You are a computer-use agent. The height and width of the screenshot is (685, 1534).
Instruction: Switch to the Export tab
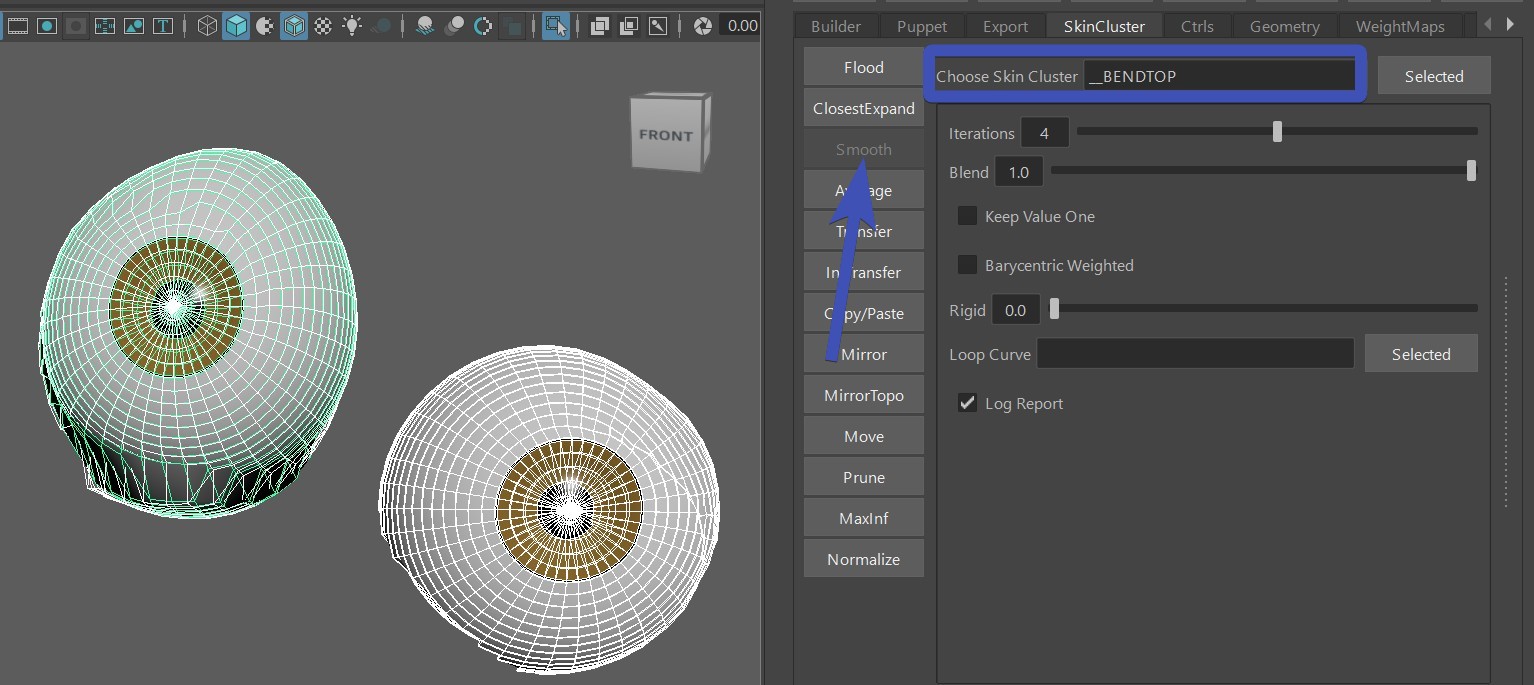[1005, 26]
